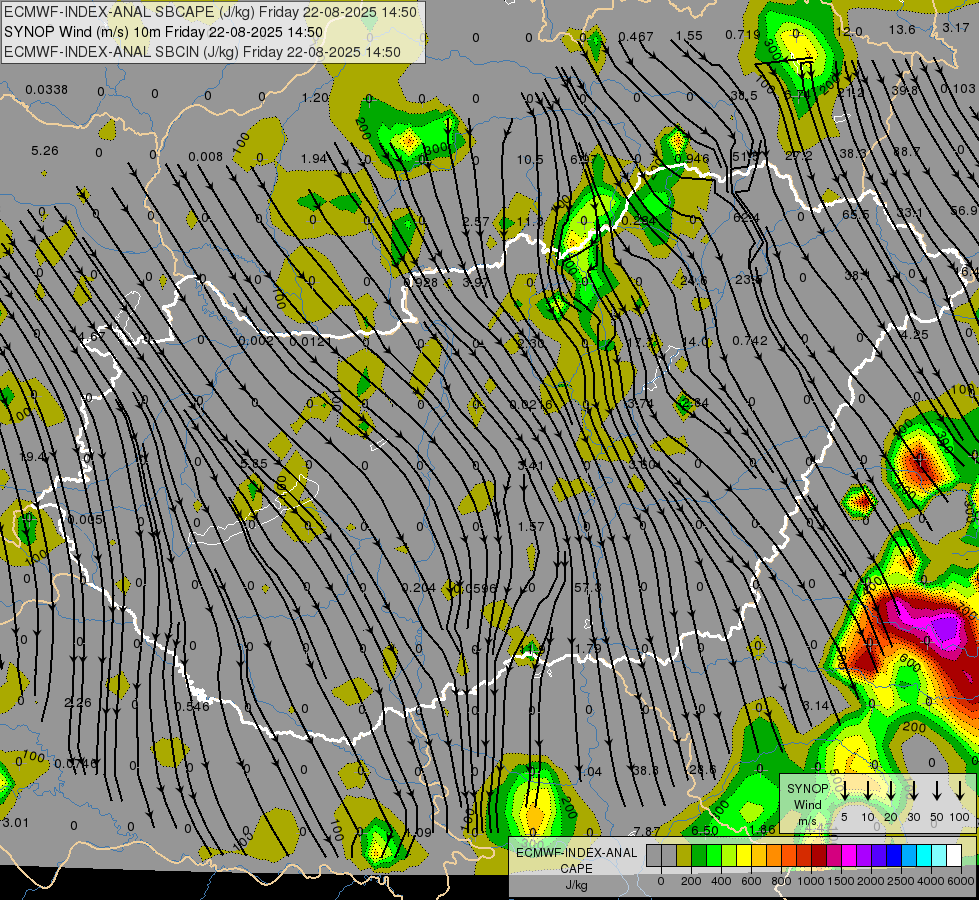Click the 400 tick label on CAPE scale
Image resolution: width=979 pixels, height=900 pixels.
pos(721,881)
